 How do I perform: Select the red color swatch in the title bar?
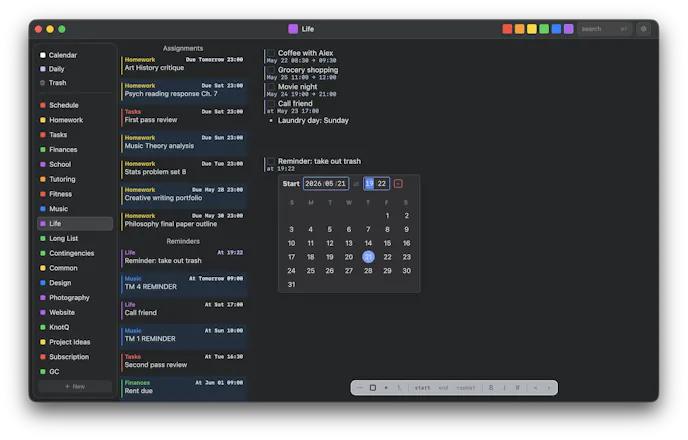(507, 29)
